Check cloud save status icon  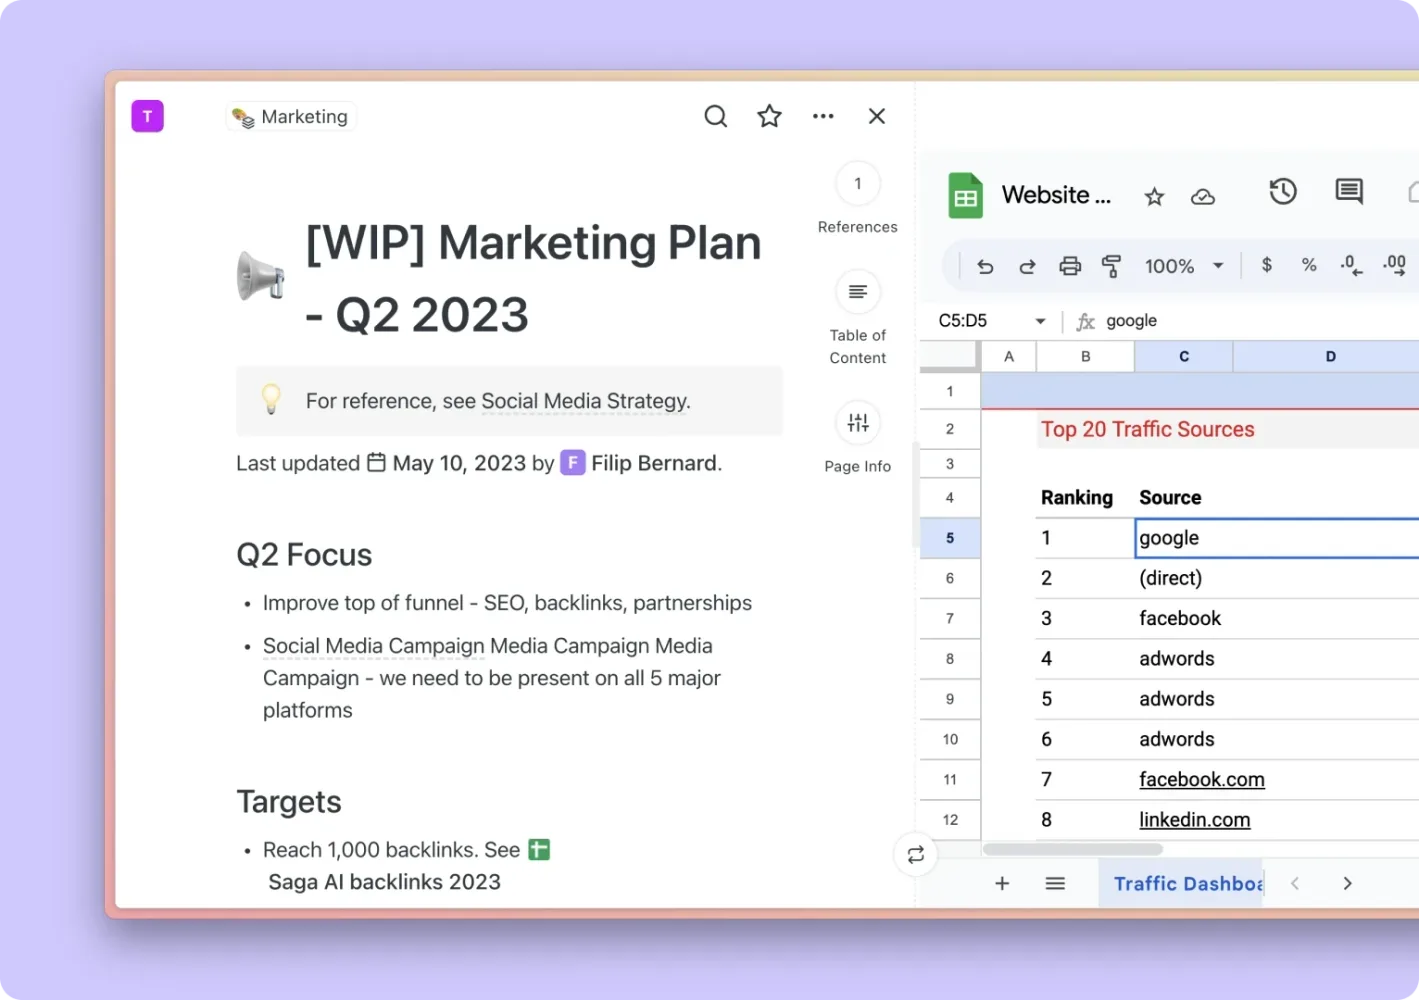click(1203, 197)
